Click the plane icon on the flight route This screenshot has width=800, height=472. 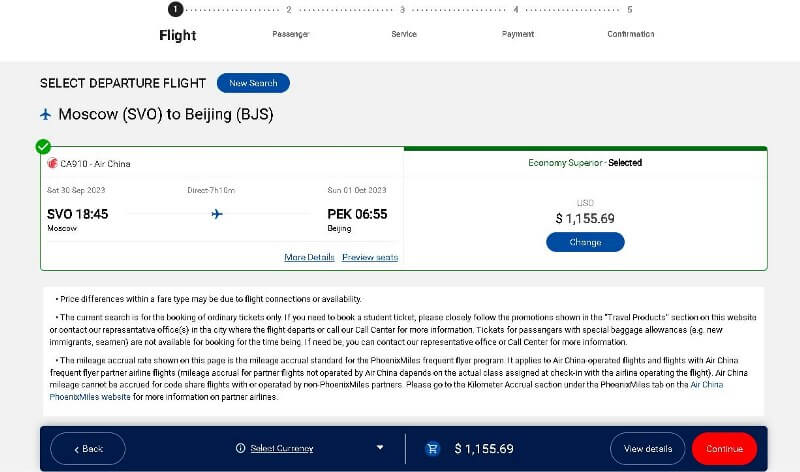[x=217, y=214]
